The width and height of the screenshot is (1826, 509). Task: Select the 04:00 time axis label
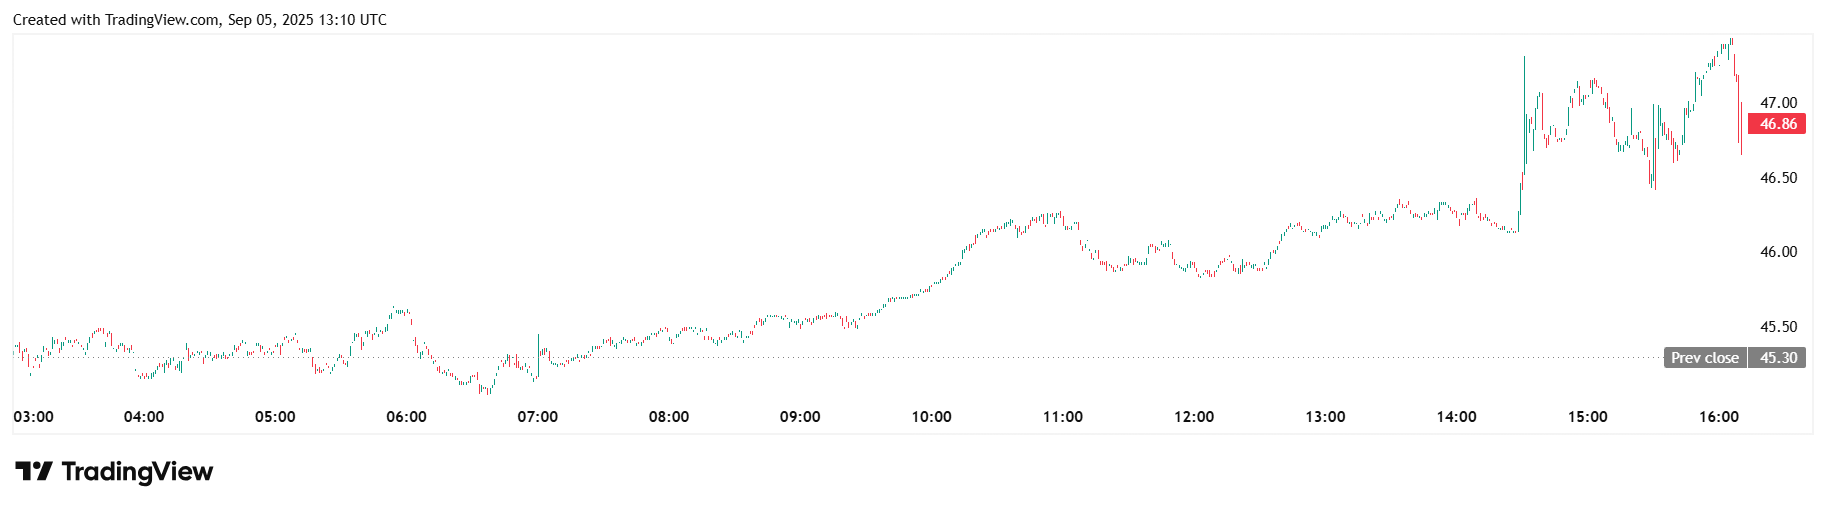click(144, 417)
